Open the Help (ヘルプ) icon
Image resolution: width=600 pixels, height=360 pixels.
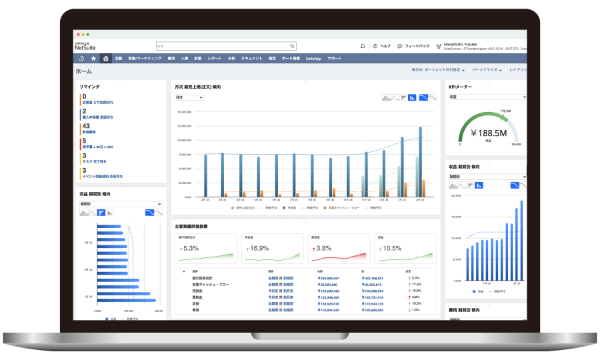[x=375, y=46]
